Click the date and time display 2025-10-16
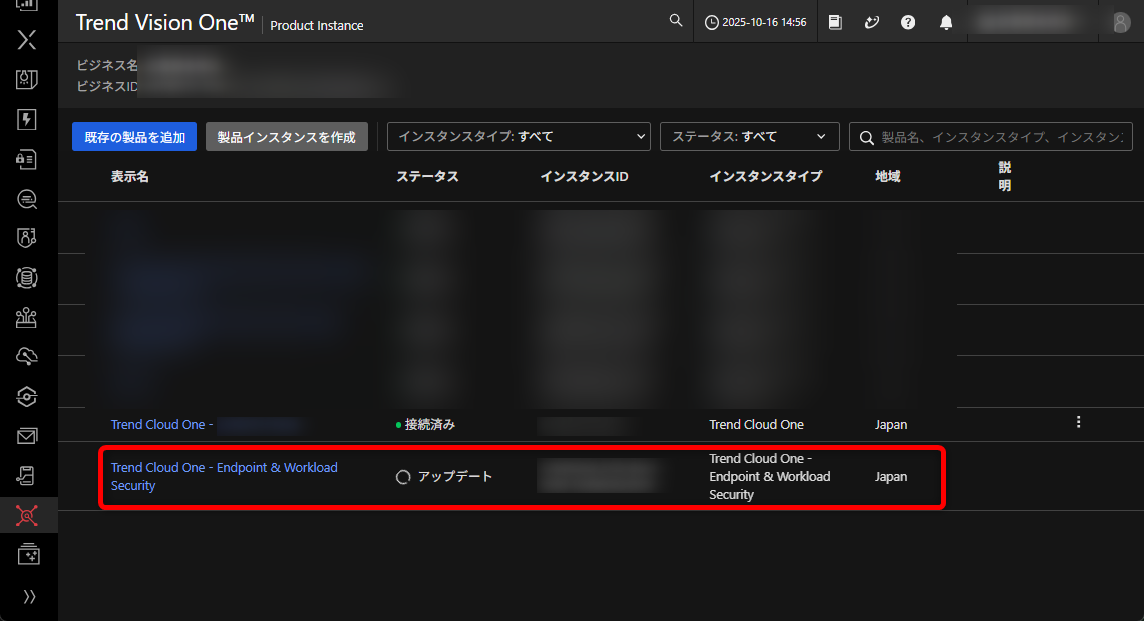The image size is (1144, 621). [x=756, y=22]
